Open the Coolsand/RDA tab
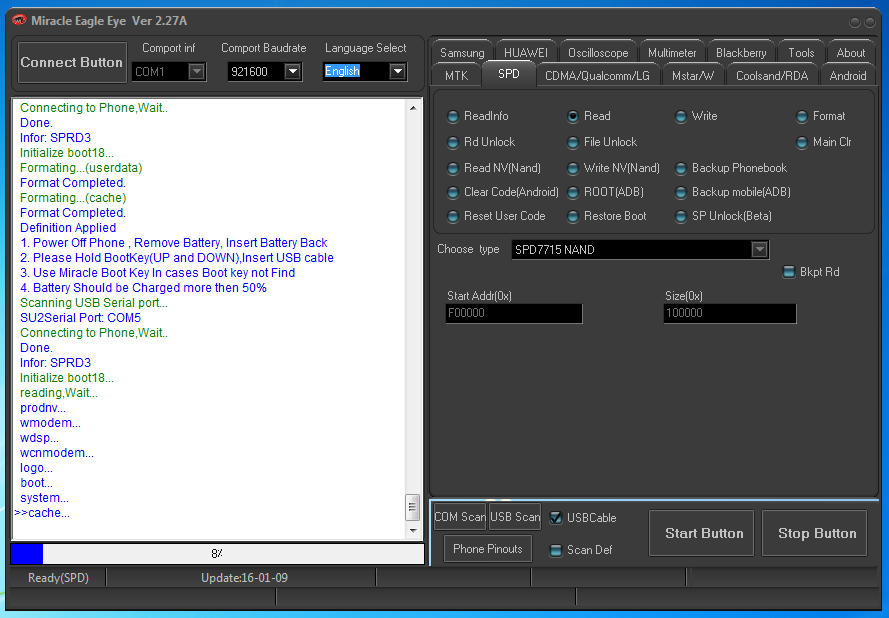889x618 pixels. [772, 75]
